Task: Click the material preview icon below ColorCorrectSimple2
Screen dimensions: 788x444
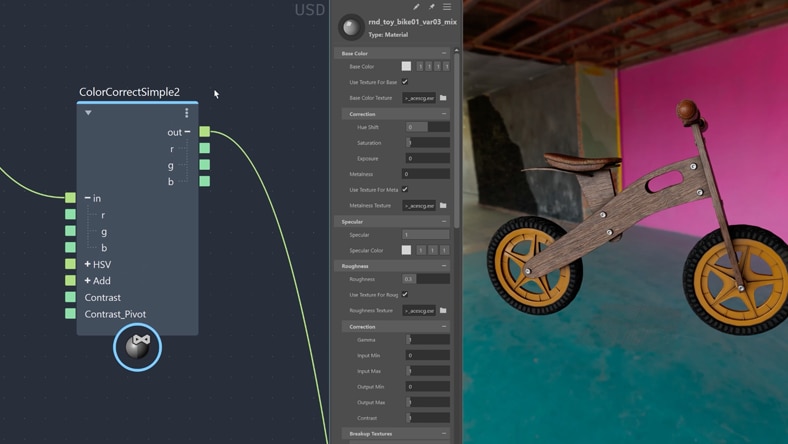Action: [137, 347]
